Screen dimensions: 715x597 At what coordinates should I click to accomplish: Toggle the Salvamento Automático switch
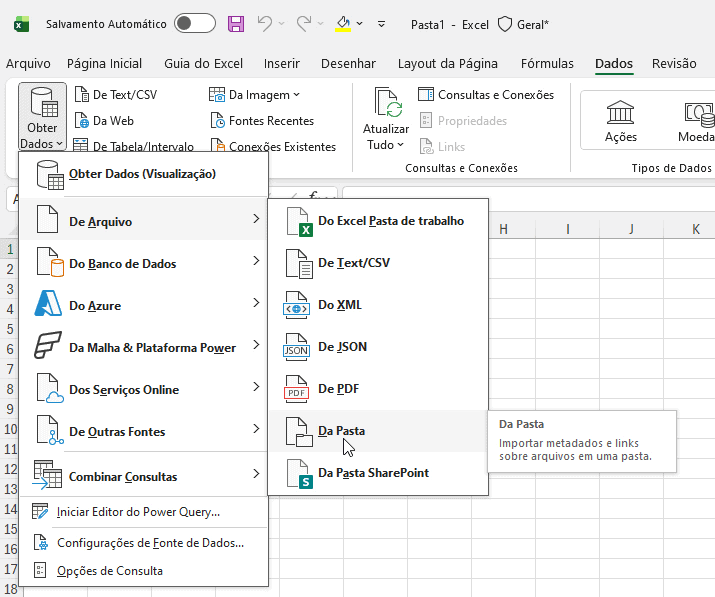pyautogui.click(x=194, y=23)
